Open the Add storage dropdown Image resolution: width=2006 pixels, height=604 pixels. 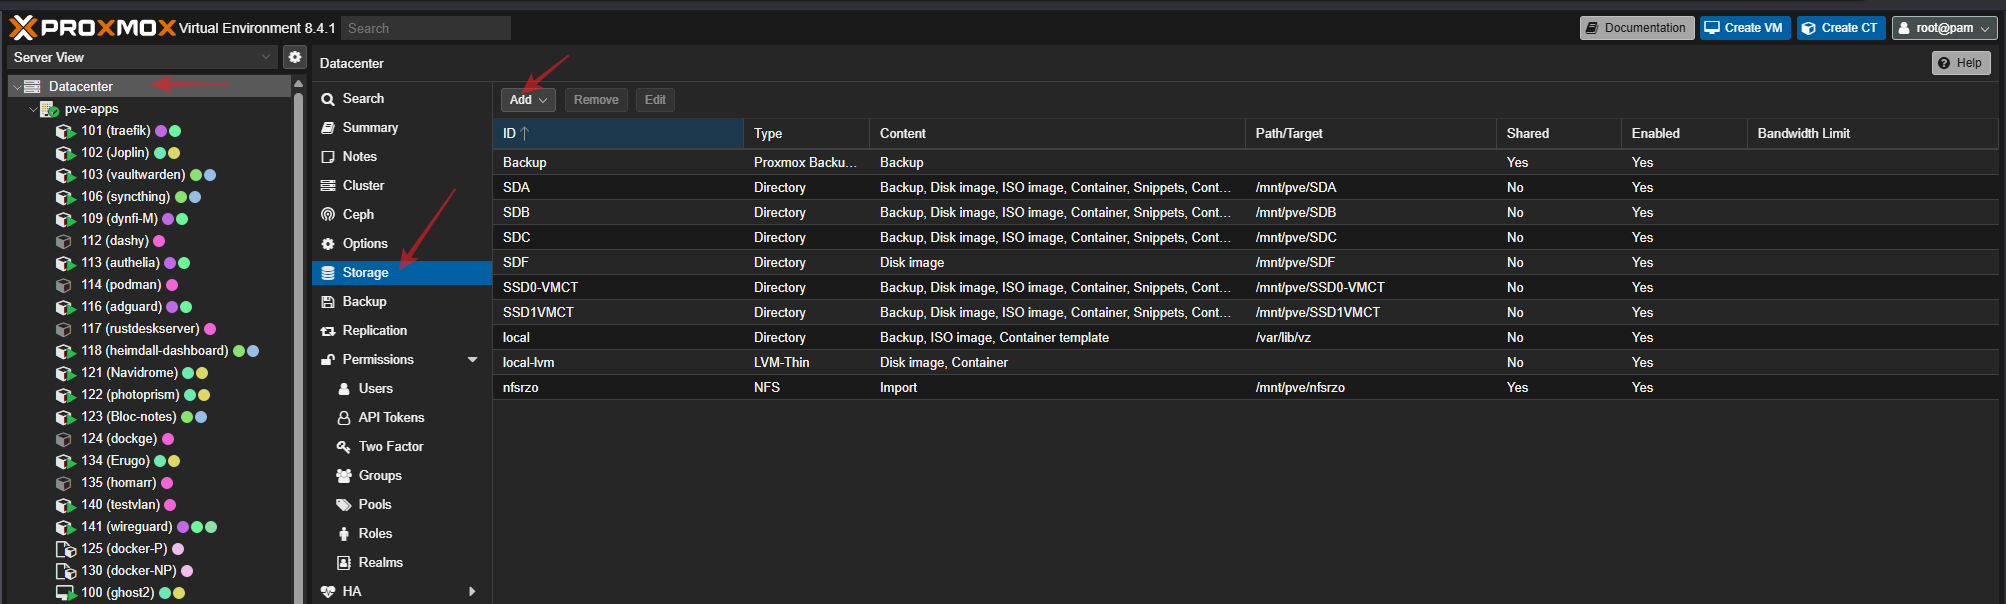coord(528,100)
